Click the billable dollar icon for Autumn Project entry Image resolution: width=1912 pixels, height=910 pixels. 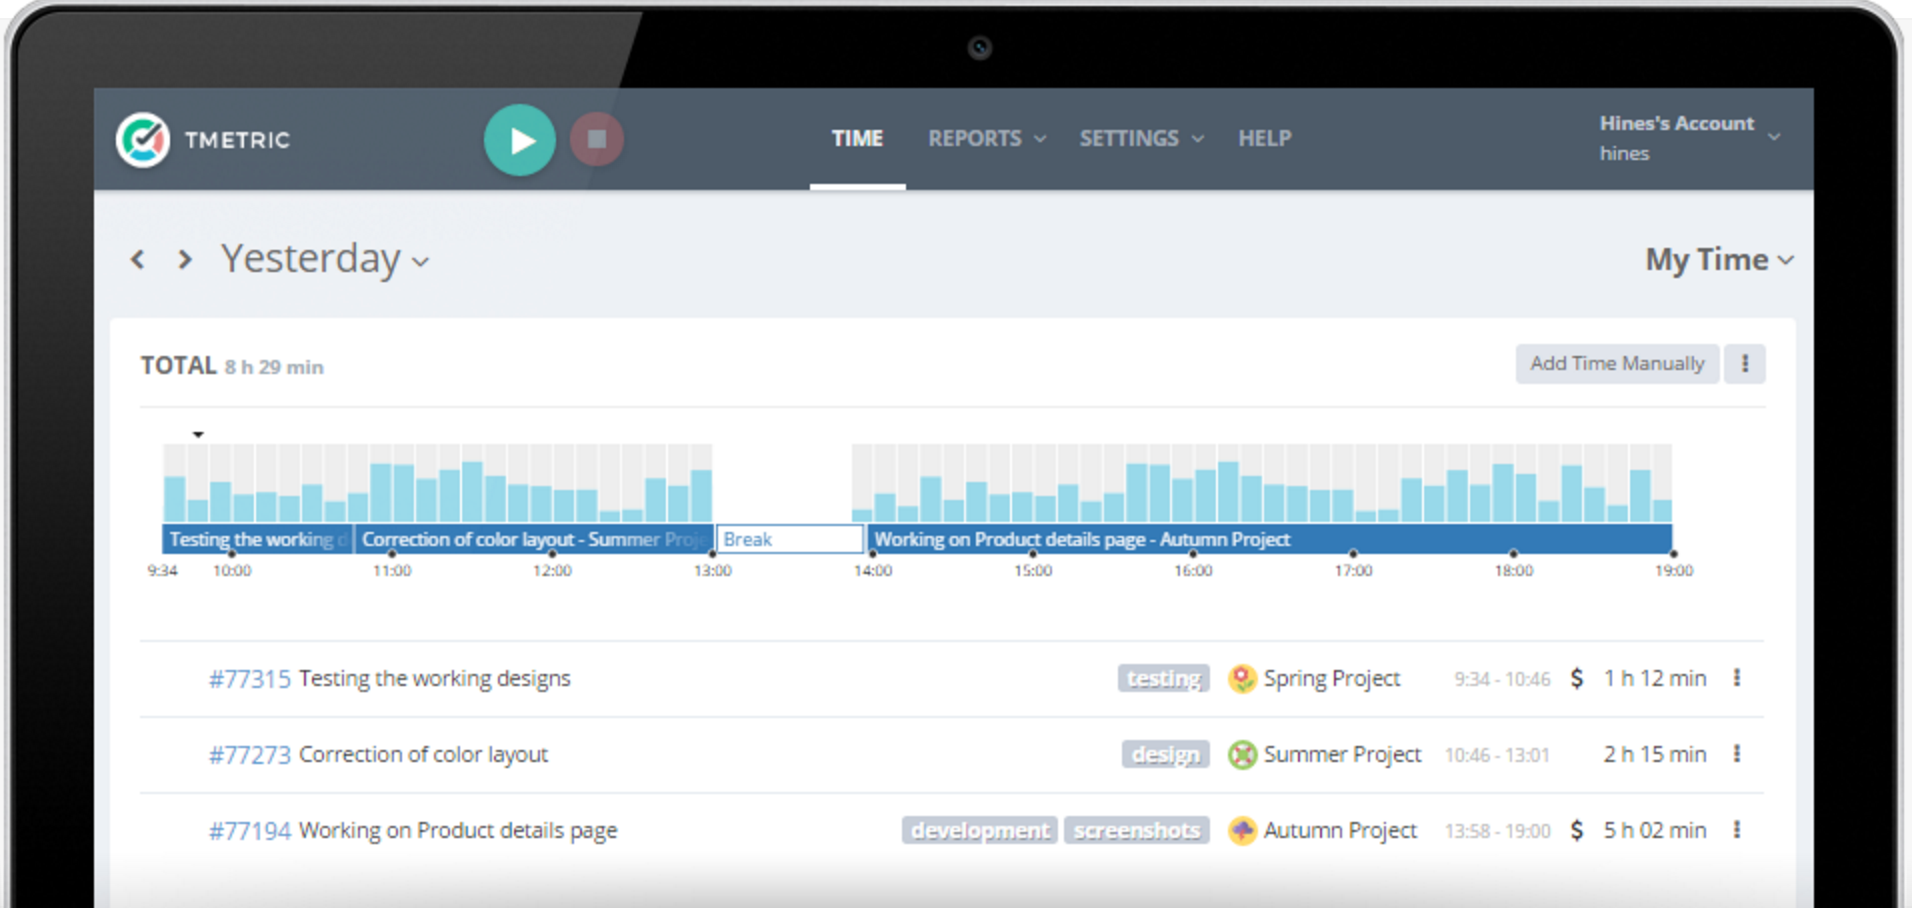pos(1577,830)
